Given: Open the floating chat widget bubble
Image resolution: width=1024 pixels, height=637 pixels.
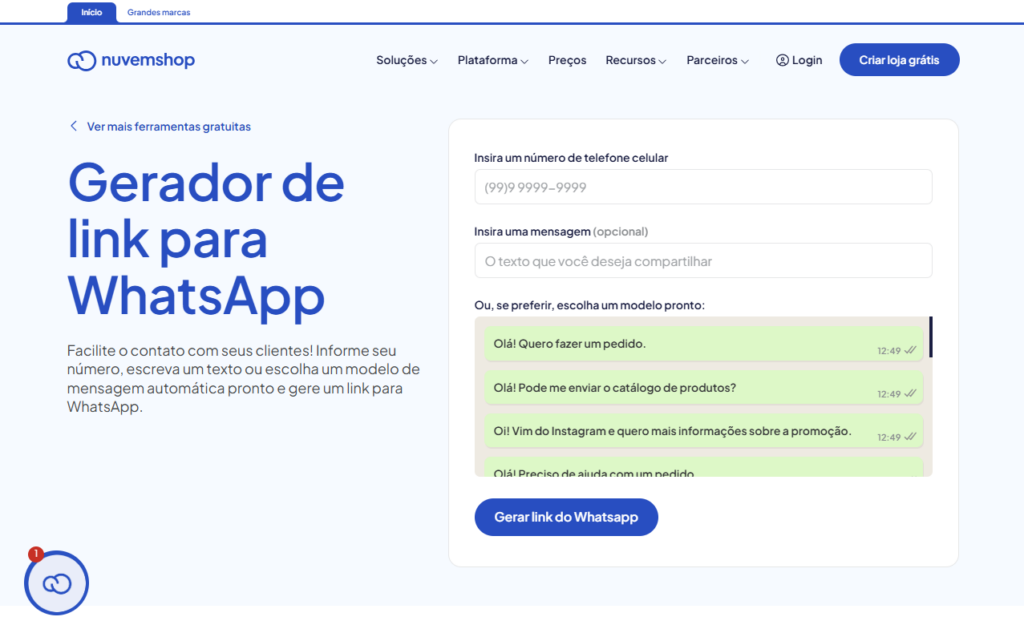Looking at the screenshot, I should click(x=57, y=583).
